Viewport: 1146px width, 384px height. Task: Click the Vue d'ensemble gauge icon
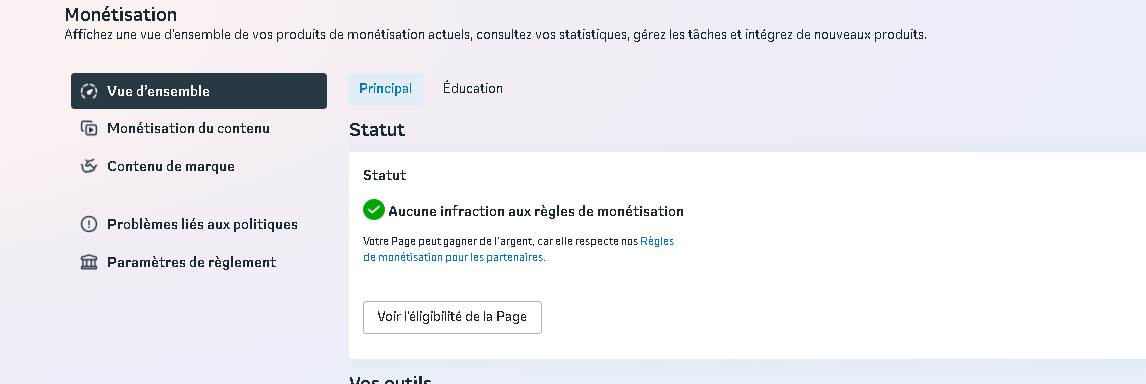89,91
